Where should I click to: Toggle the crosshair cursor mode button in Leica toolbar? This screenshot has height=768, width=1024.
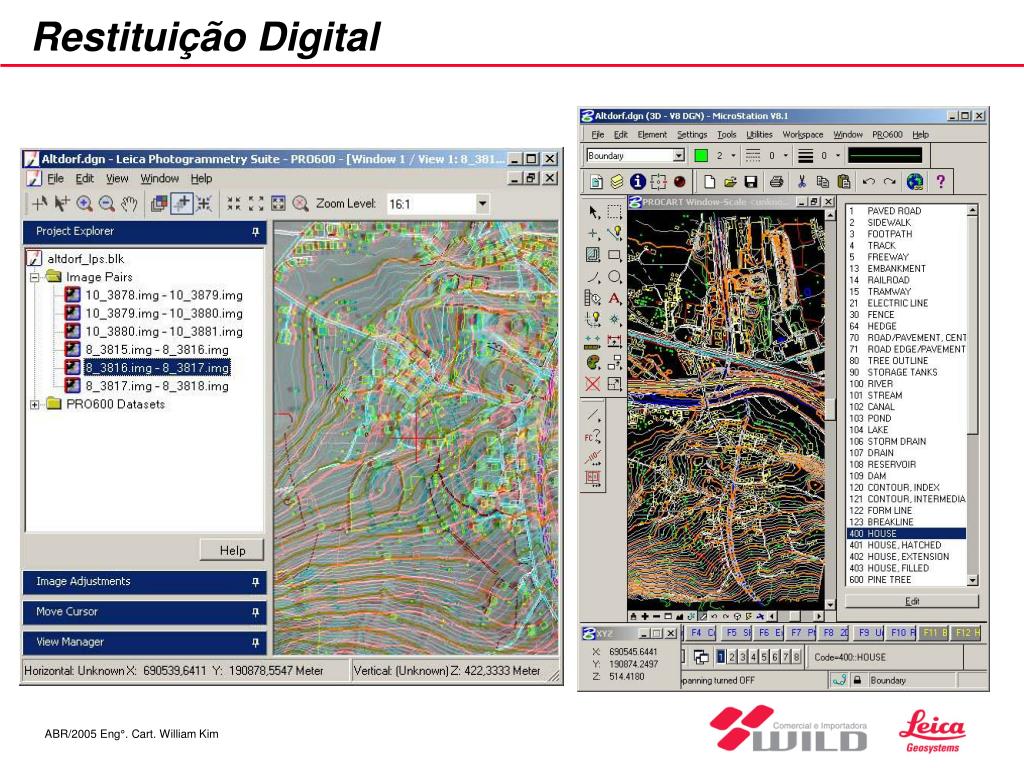(x=182, y=204)
